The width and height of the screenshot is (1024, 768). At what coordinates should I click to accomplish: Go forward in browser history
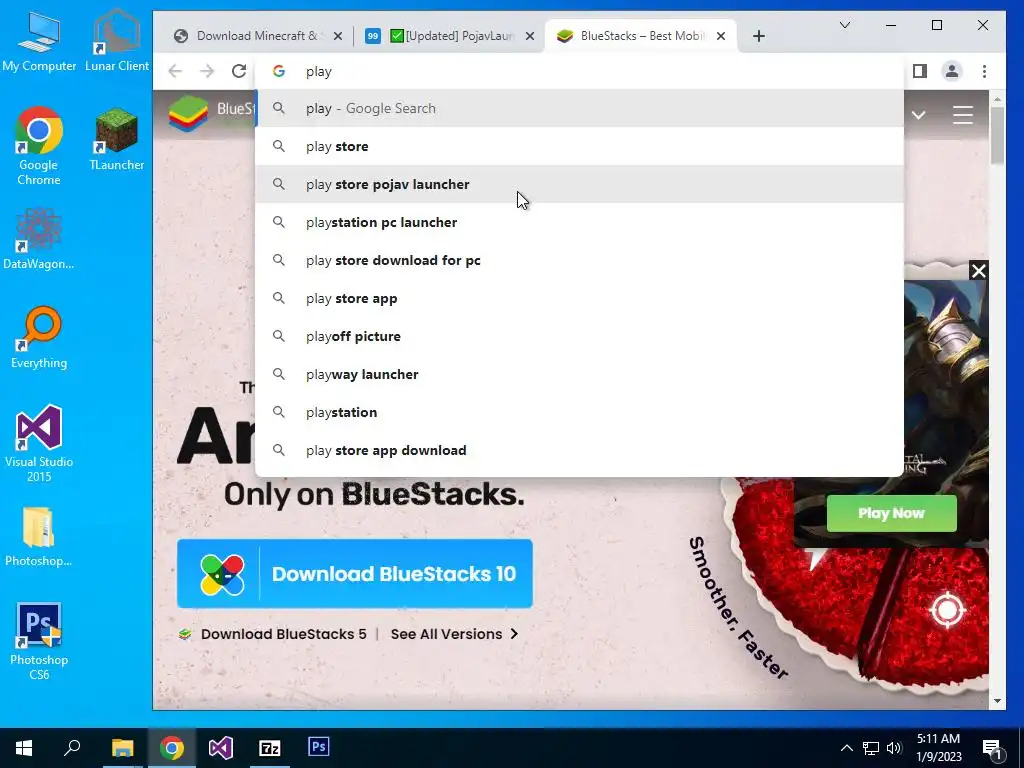point(207,71)
